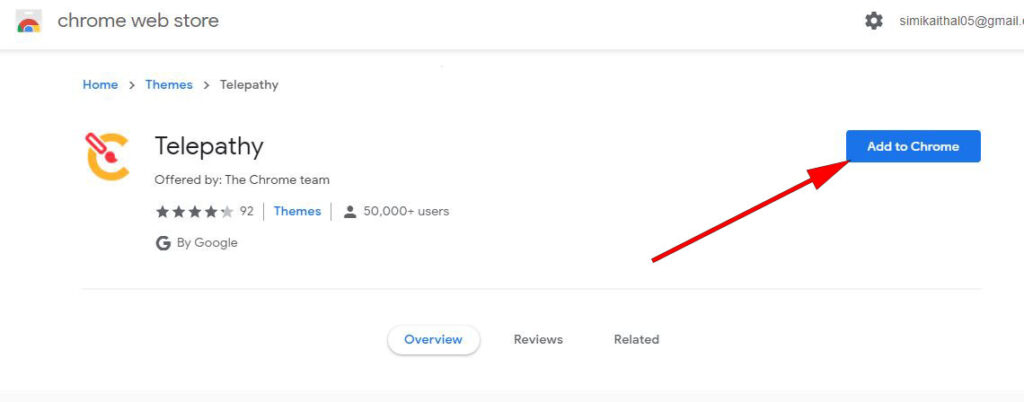Click the "50,000+ users" label
This screenshot has width=1024, height=402.
406,212
